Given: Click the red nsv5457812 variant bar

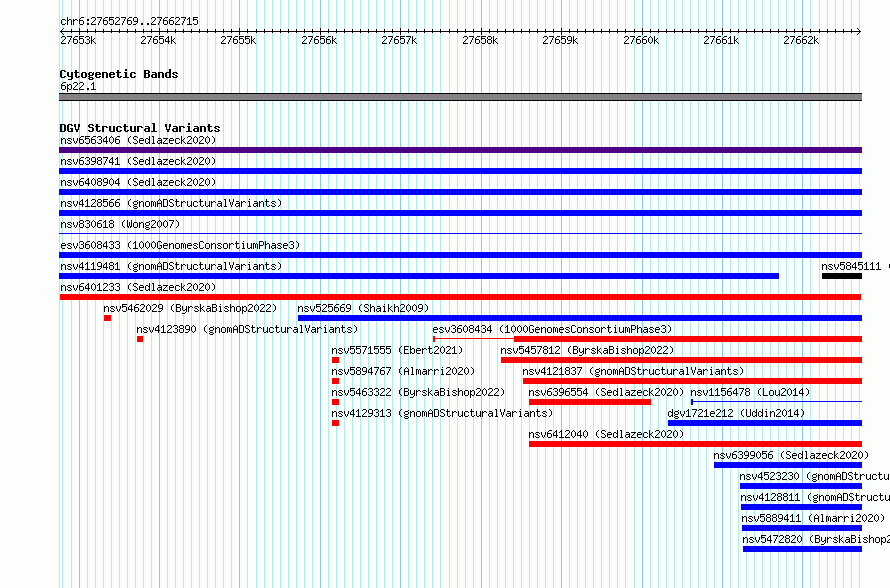Looking at the screenshot, I should click(x=681, y=360).
